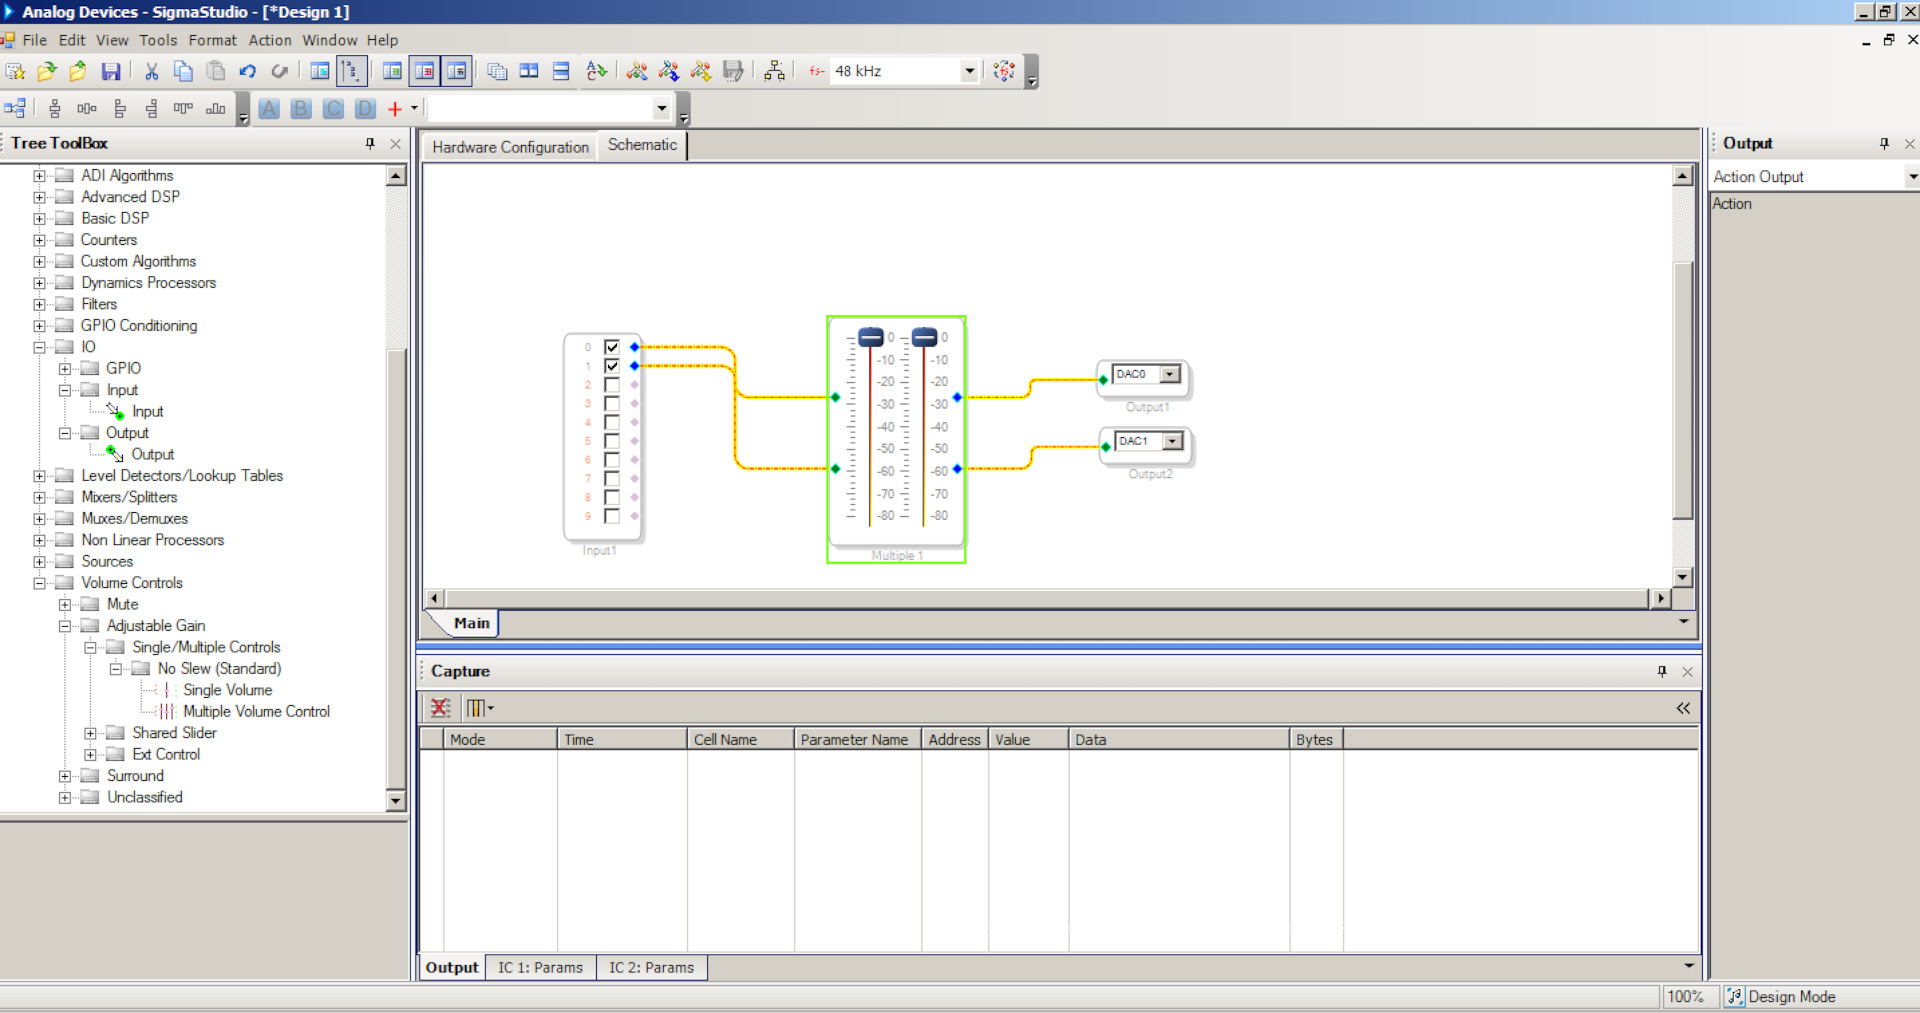Image resolution: width=1920 pixels, height=1013 pixels.
Task: Click the Redo arrow icon
Action: (x=279, y=71)
